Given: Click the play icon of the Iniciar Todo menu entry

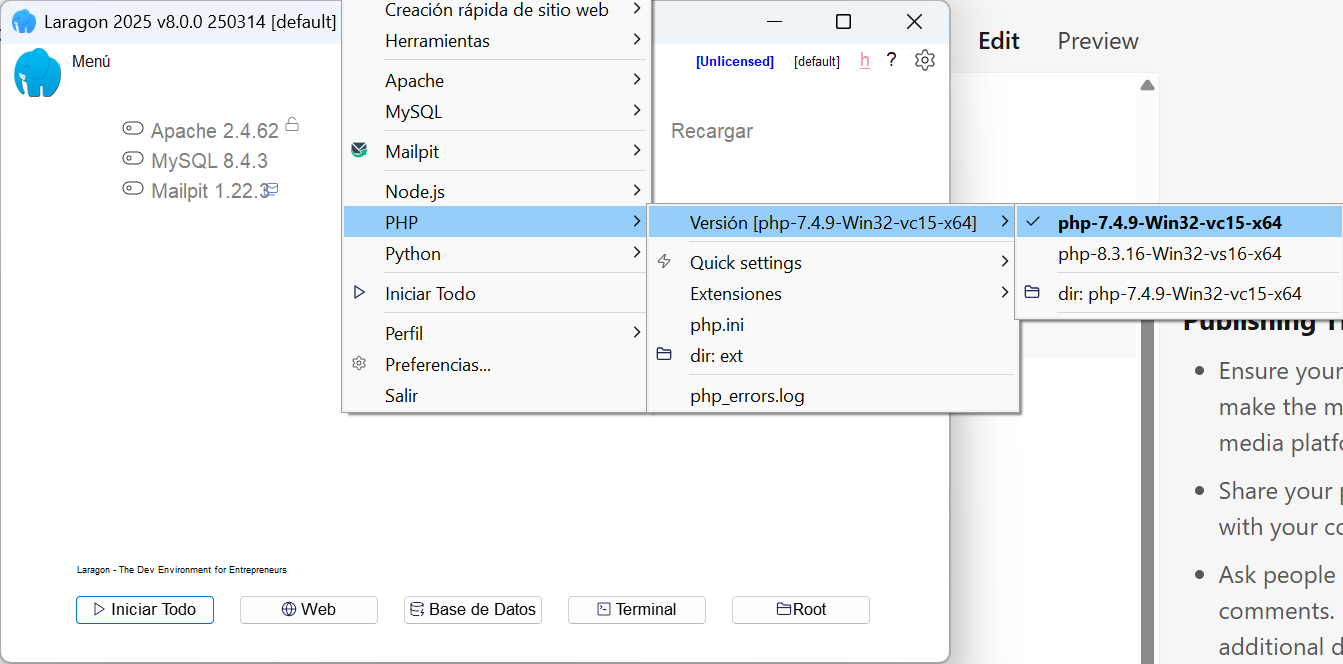Looking at the screenshot, I should click(360, 293).
